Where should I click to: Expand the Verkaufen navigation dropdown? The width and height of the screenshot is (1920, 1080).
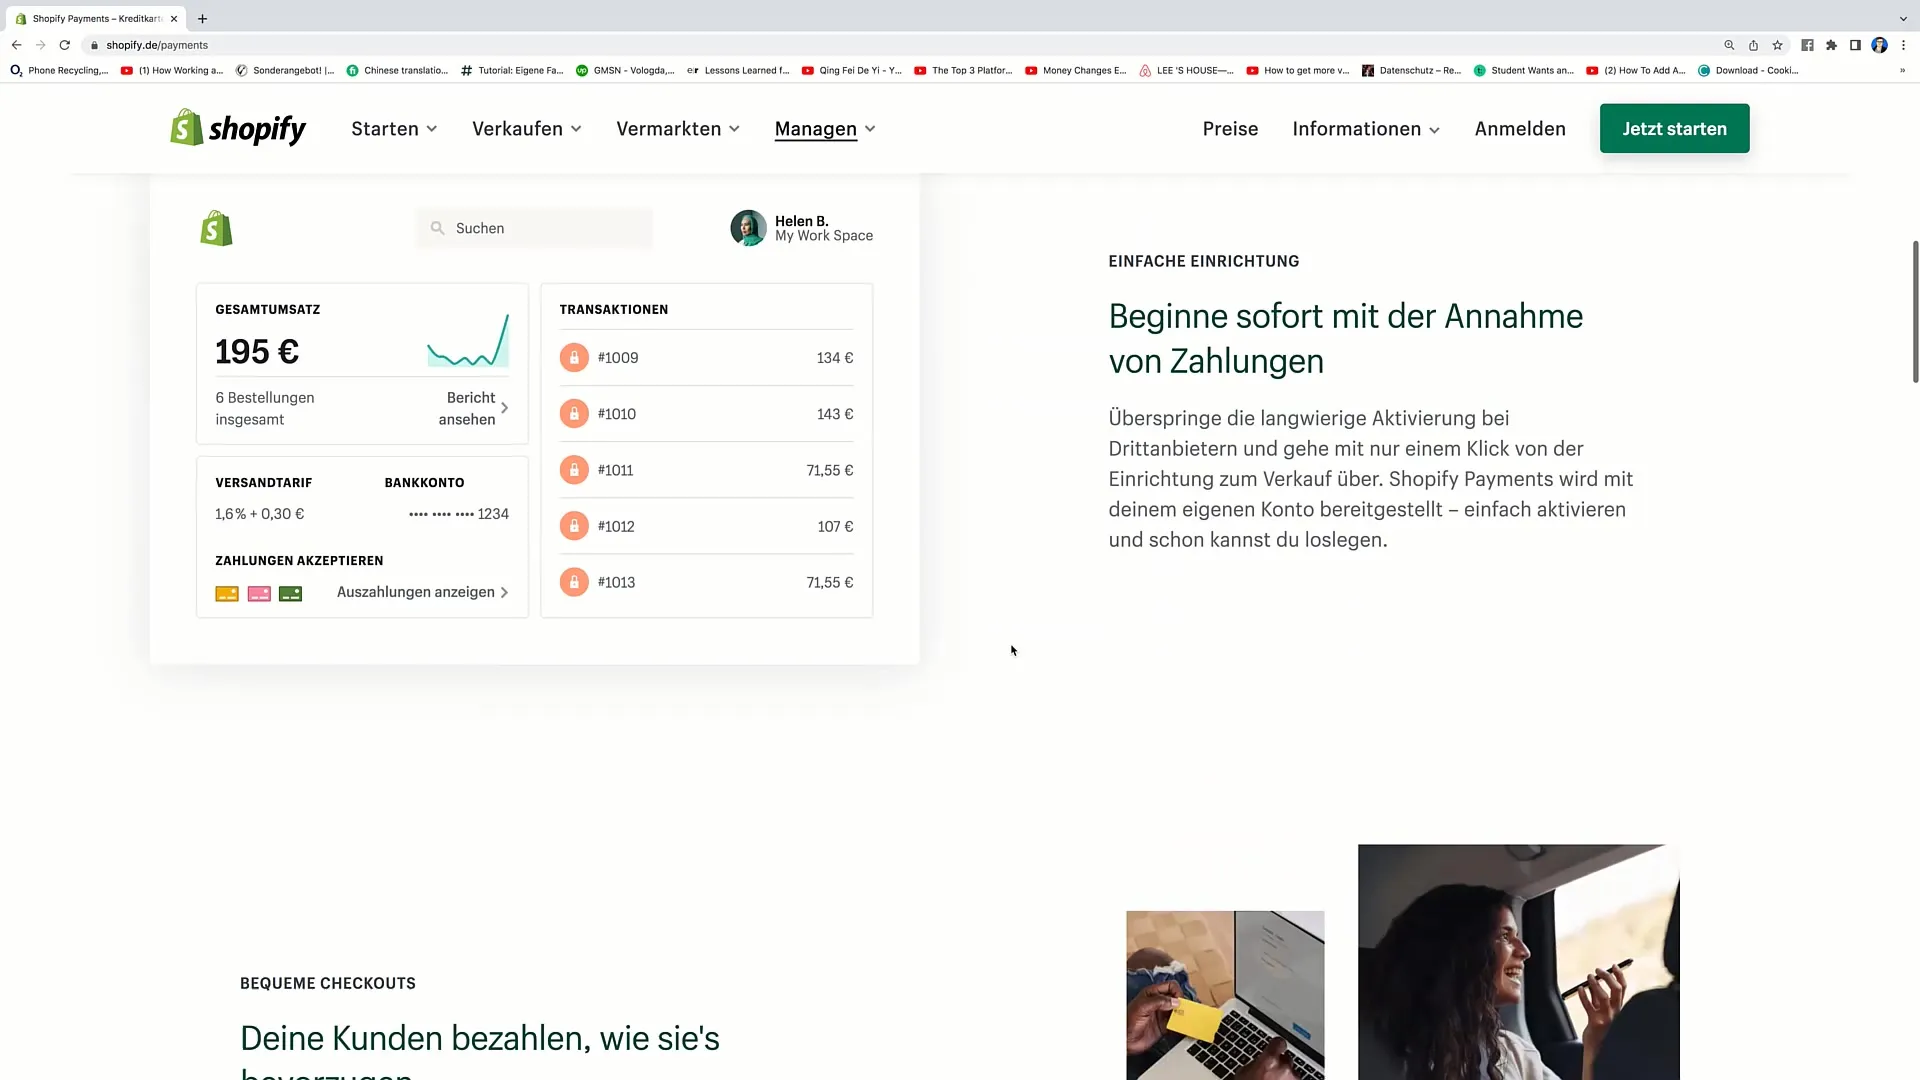[526, 128]
